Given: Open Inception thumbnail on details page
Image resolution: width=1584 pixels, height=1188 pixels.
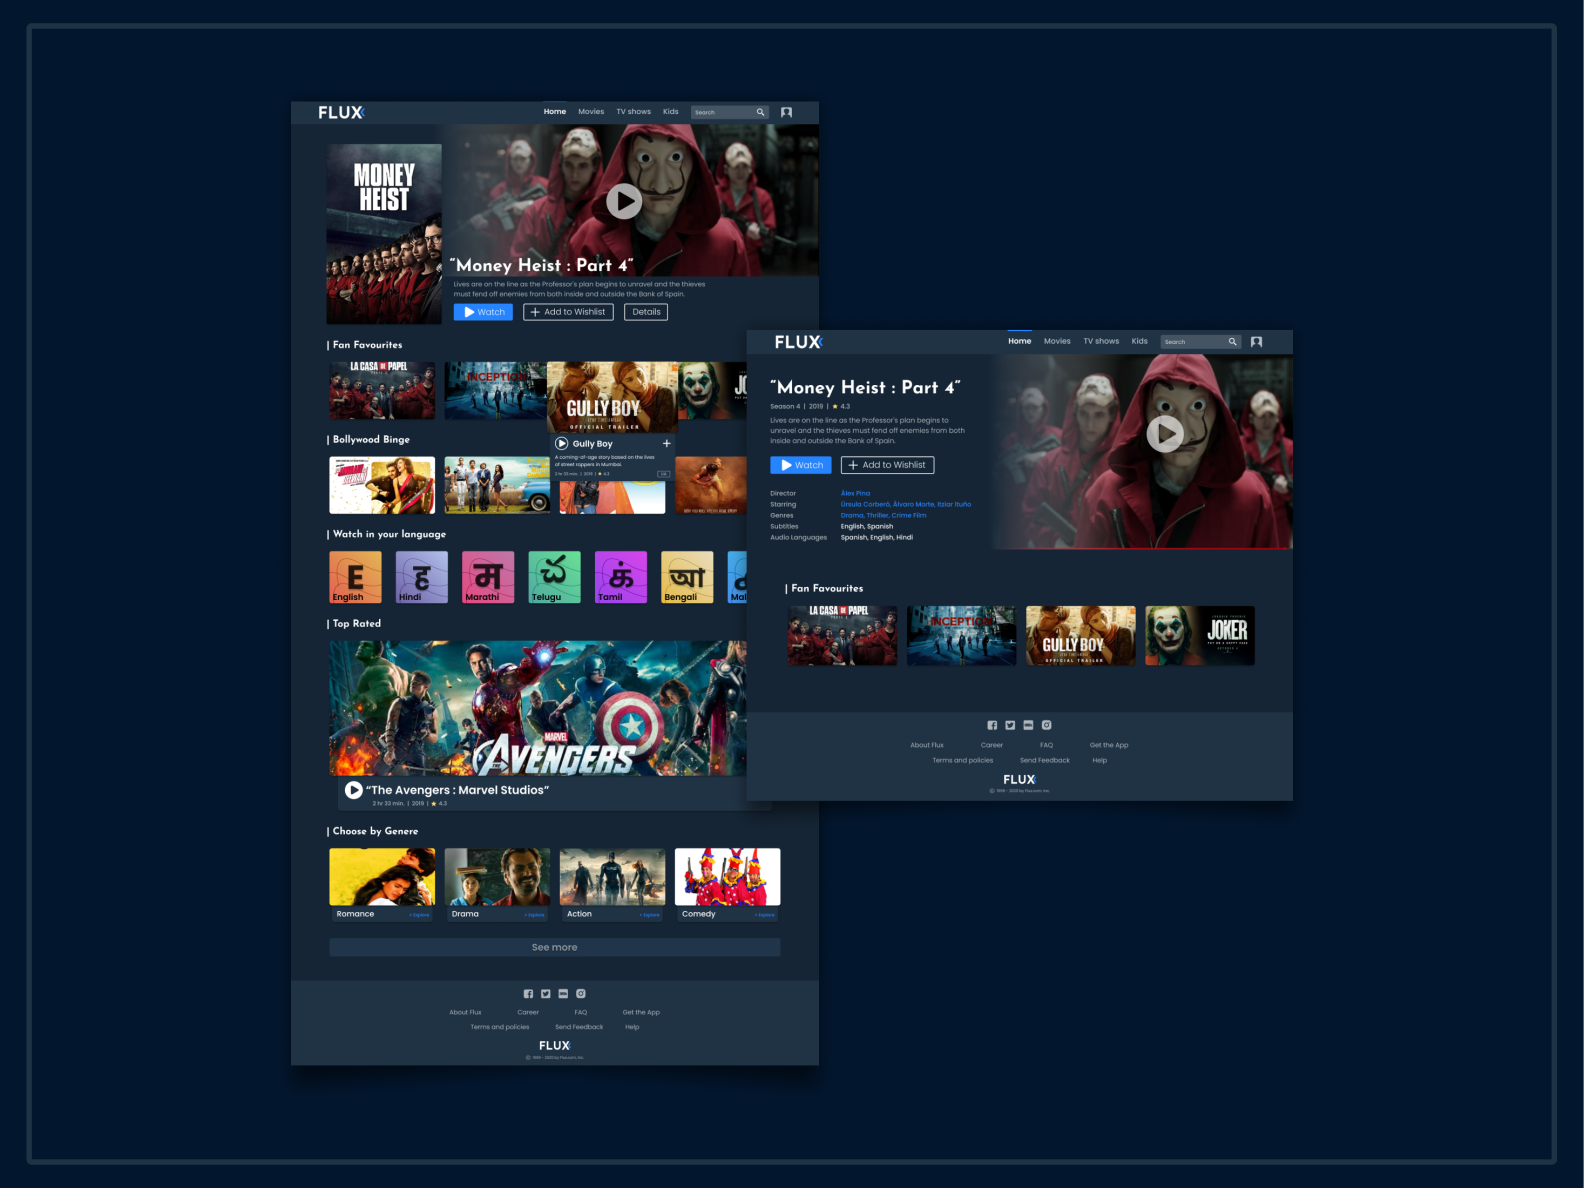Looking at the screenshot, I should pos(961,635).
